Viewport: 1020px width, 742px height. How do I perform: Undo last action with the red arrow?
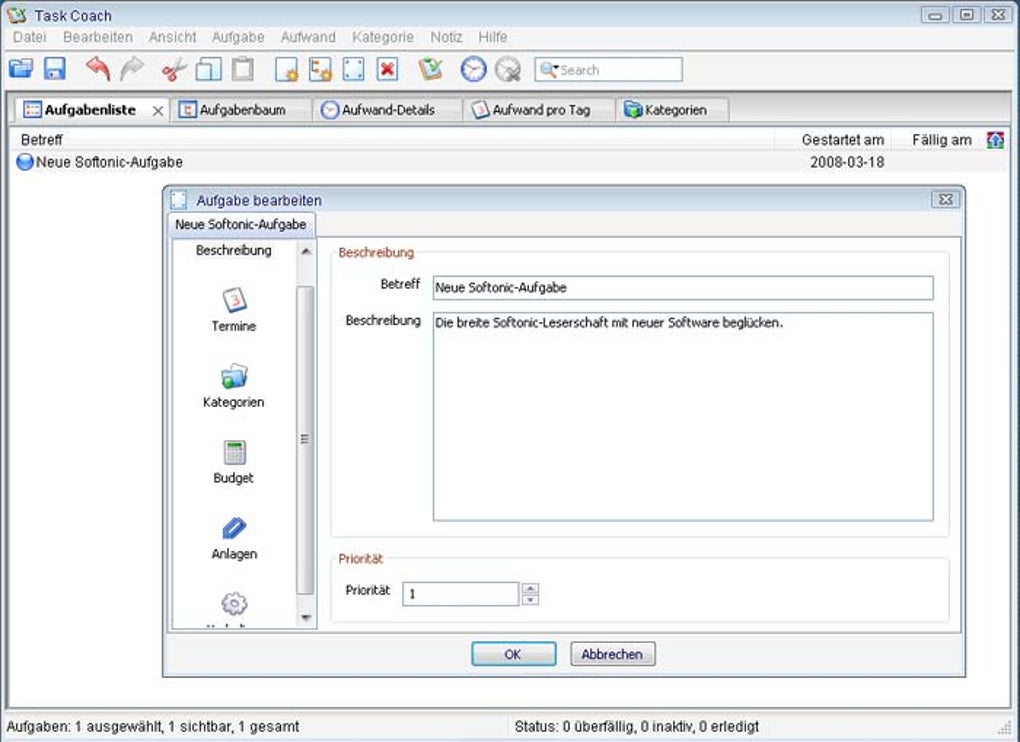(96, 66)
